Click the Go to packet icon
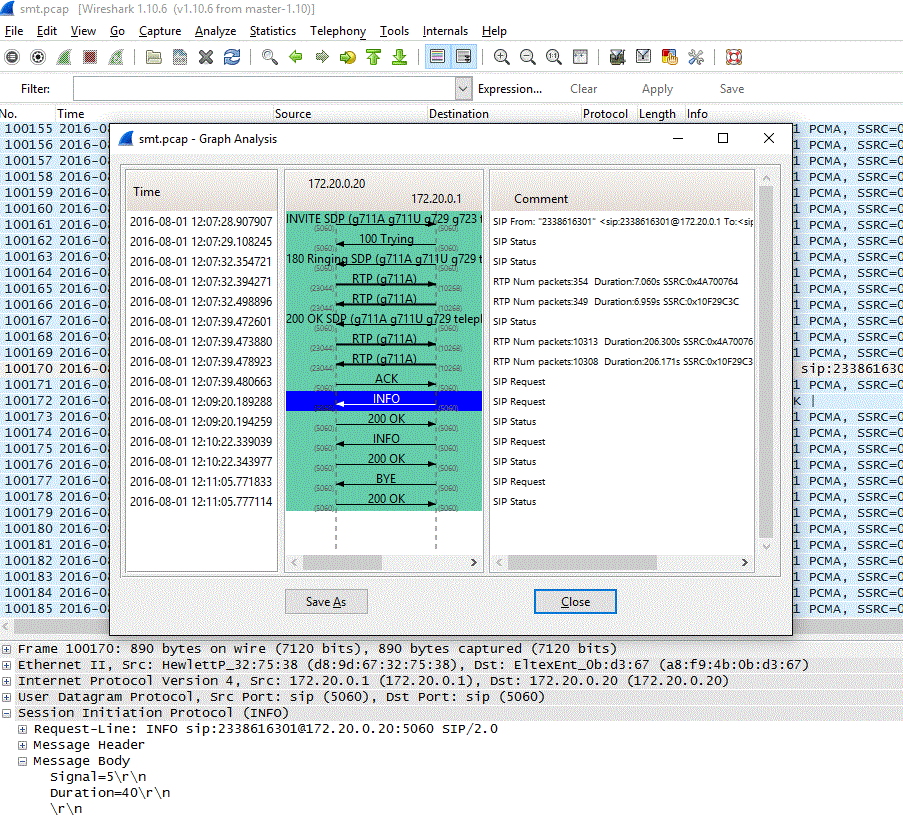Screen dimensions: 903x833 click(348, 57)
